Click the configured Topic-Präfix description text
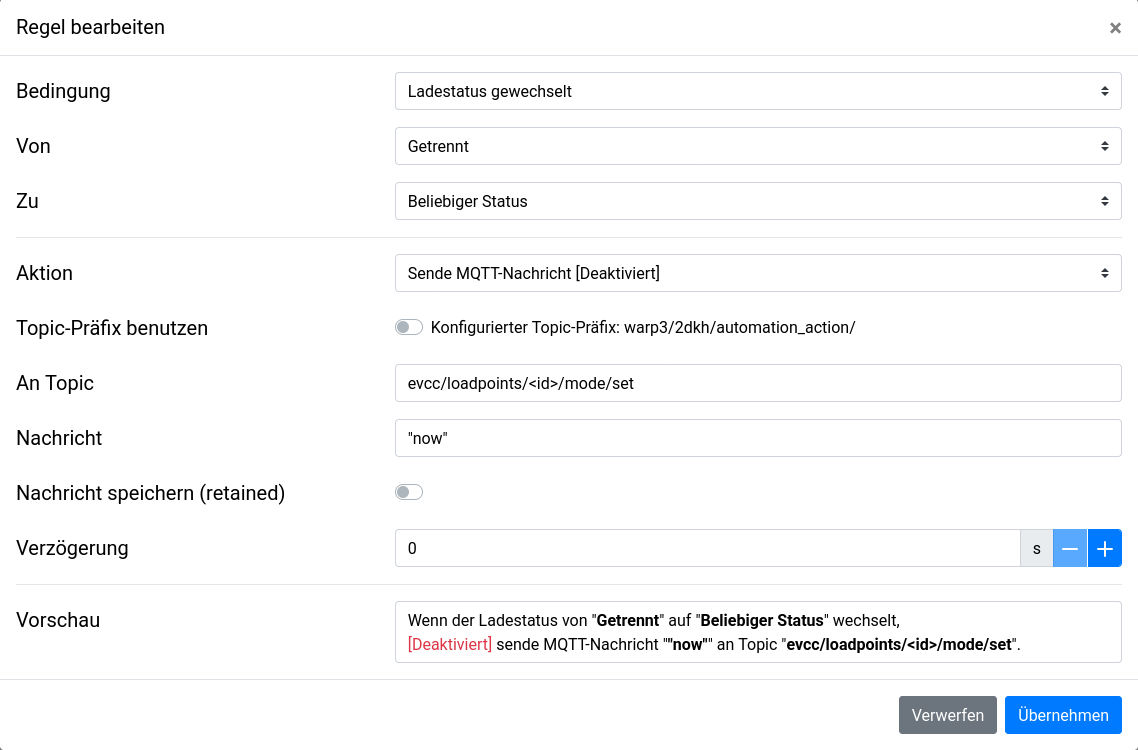 point(643,328)
